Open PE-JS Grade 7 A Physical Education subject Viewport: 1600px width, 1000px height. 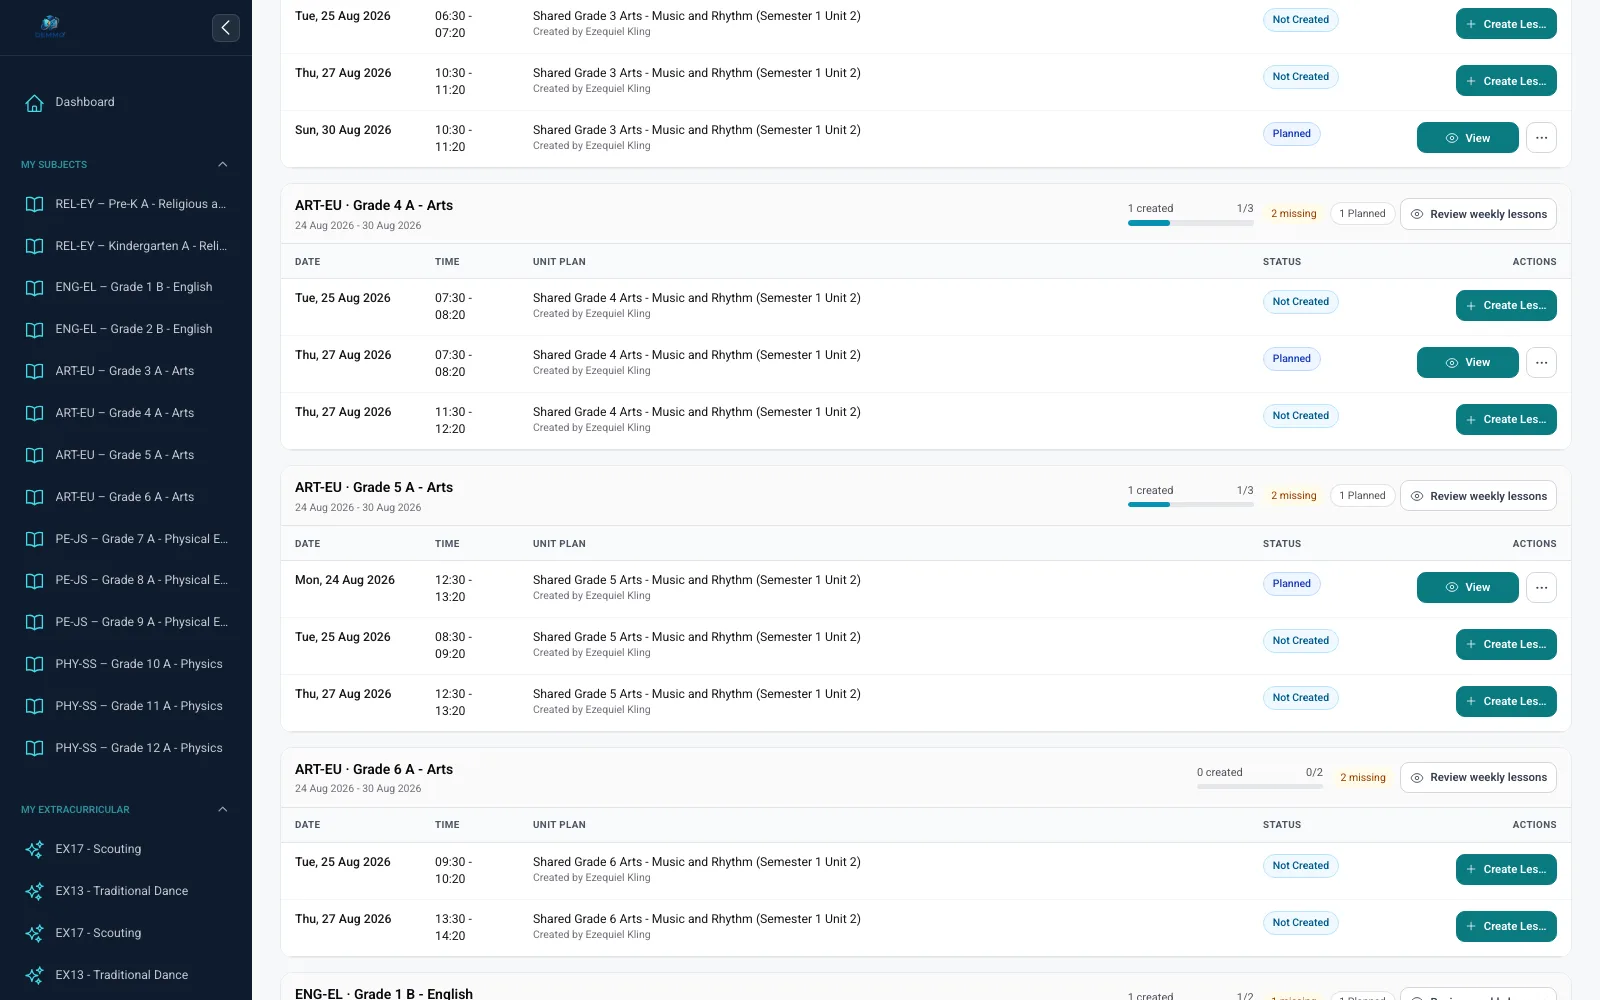(126, 539)
